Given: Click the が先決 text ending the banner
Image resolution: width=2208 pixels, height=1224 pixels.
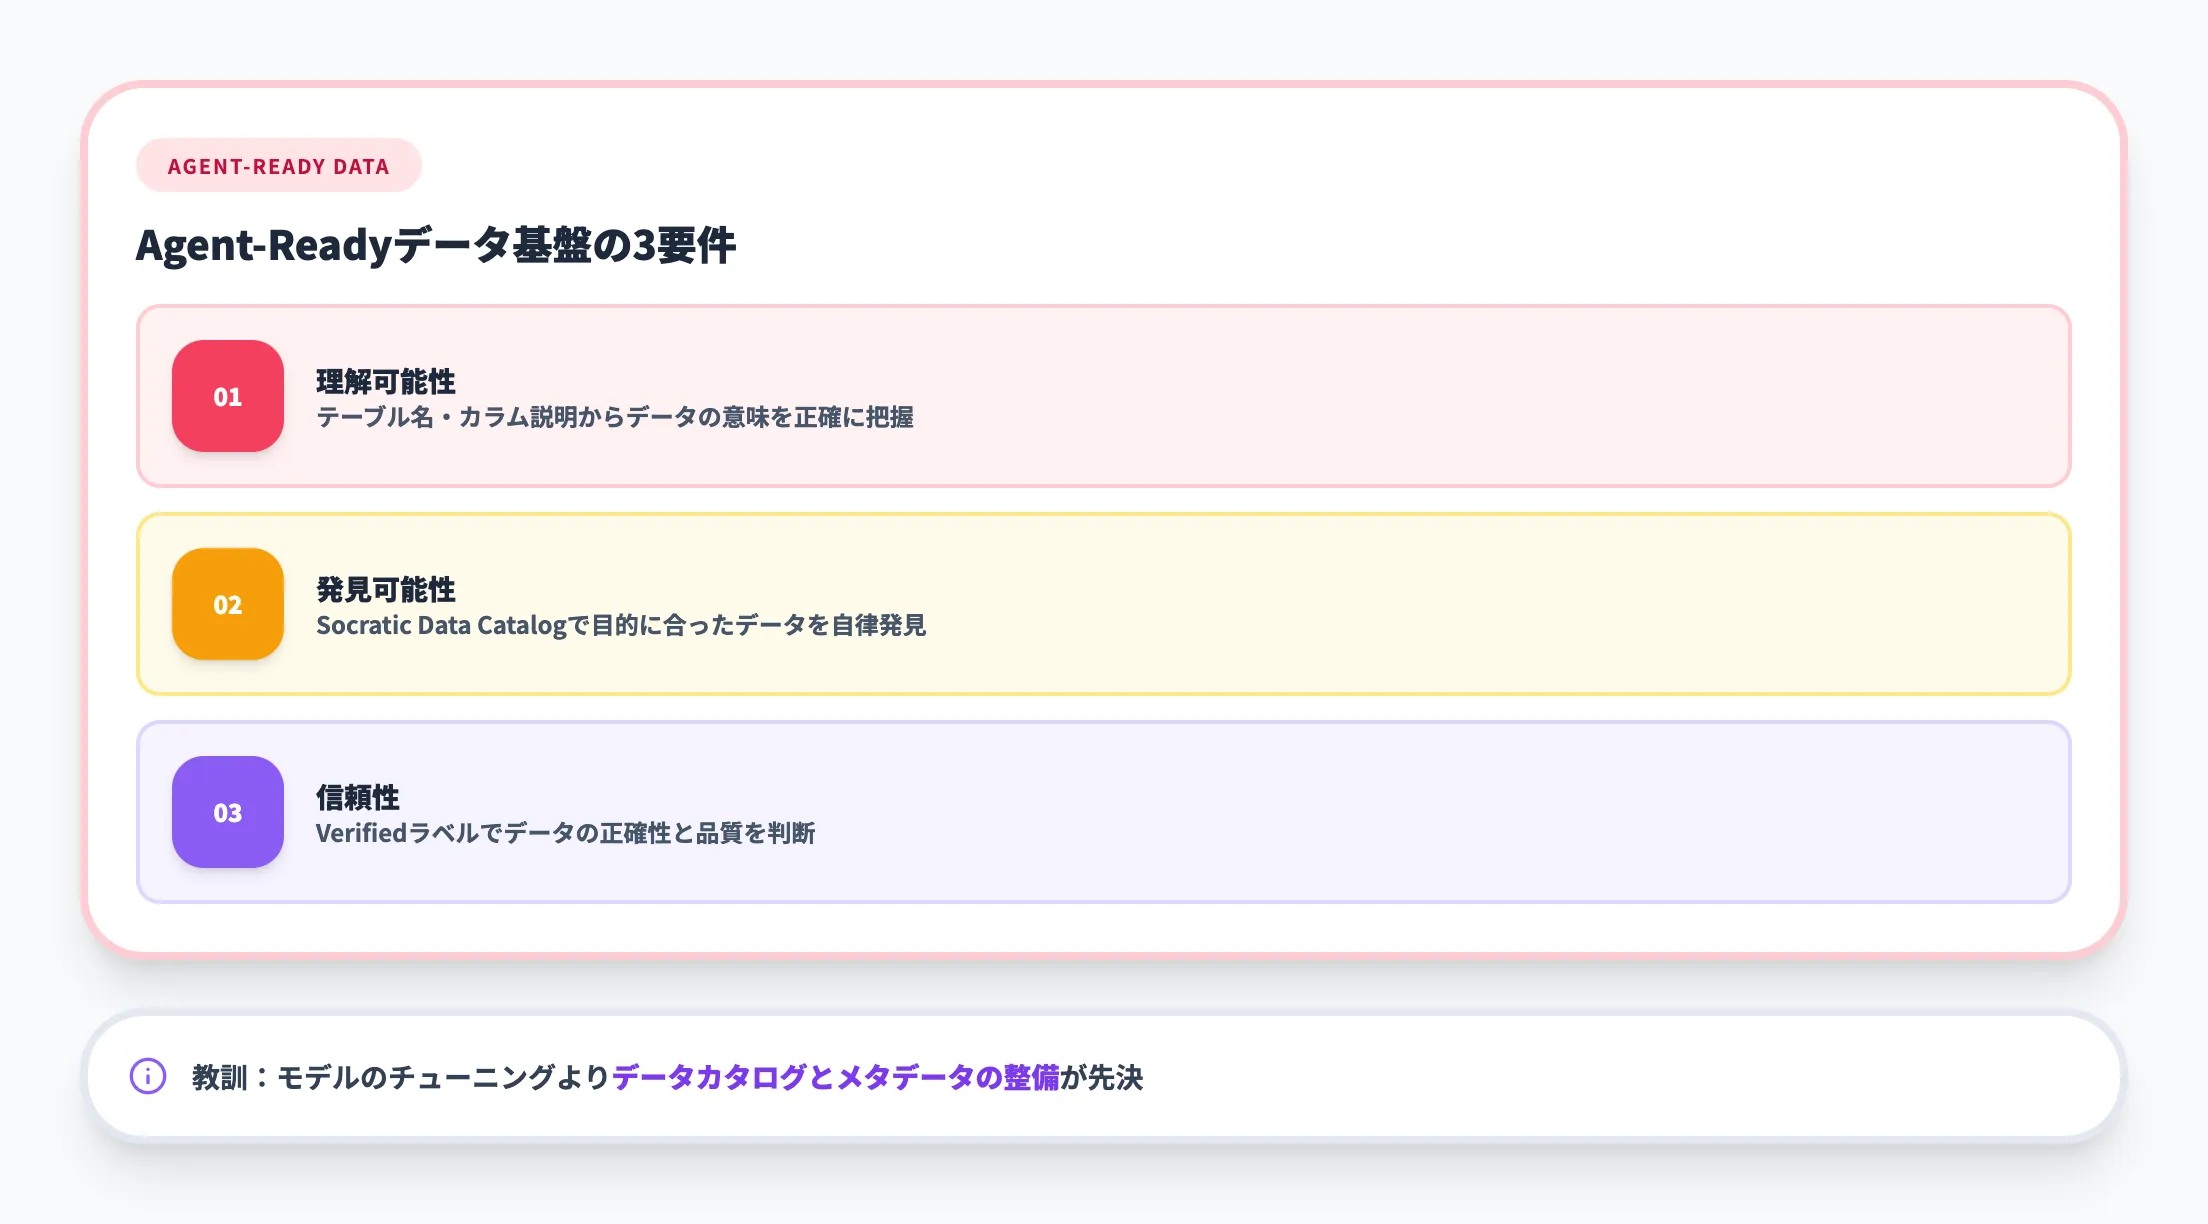Looking at the screenshot, I should click(x=1101, y=1077).
